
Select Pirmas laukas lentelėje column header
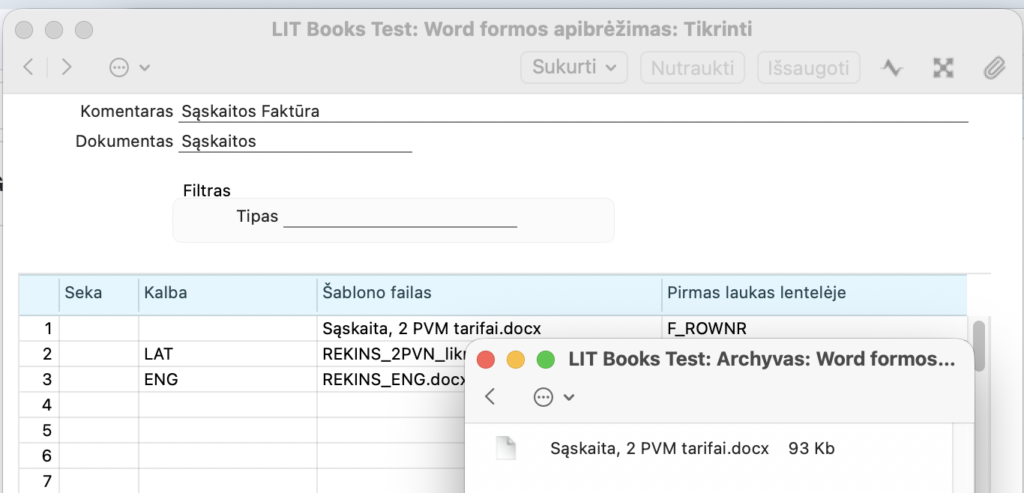(814, 293)
